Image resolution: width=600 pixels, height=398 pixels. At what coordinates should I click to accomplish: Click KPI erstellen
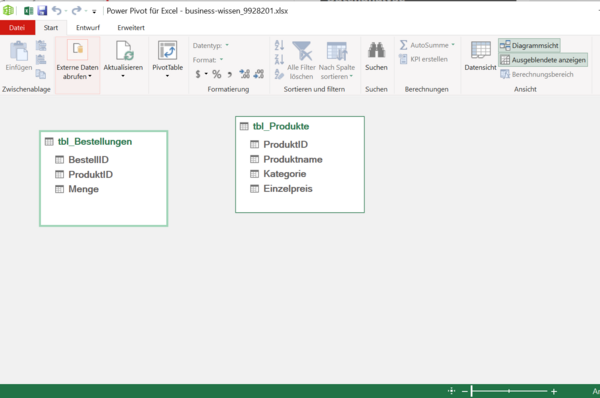[423, 59]
